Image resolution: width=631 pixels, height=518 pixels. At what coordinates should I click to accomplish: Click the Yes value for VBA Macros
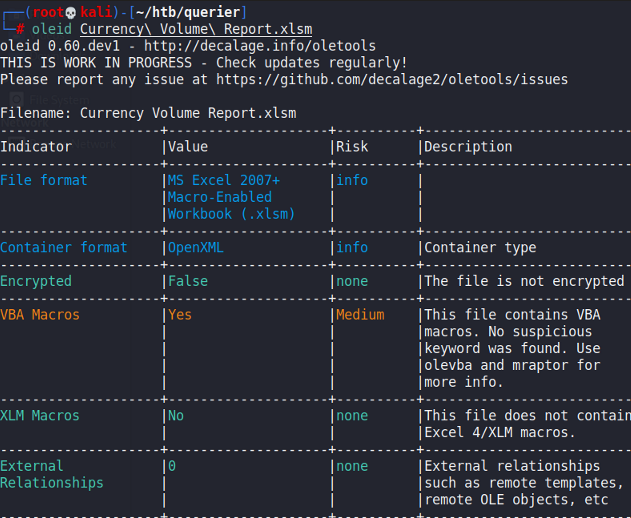(180, 315)
